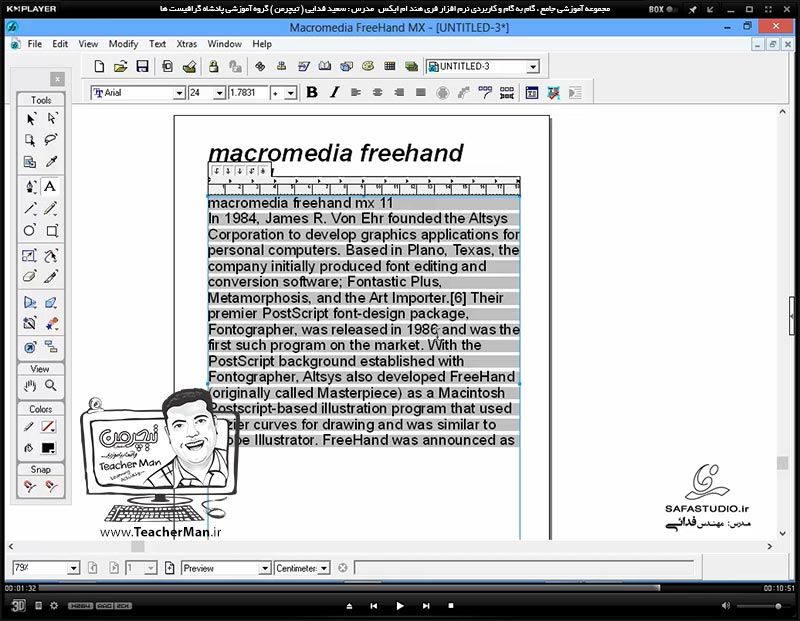
Task: Save document with the floppy disk icon
Action: pyautogui.click(x=142, y=66)
